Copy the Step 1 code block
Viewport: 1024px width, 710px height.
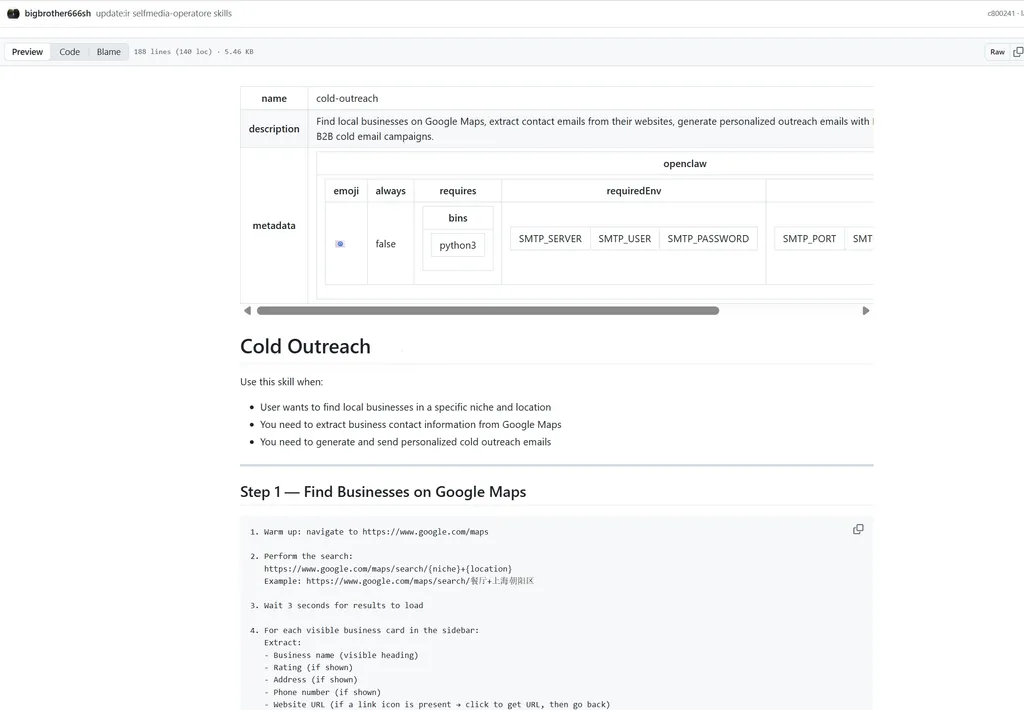(858, 529)
